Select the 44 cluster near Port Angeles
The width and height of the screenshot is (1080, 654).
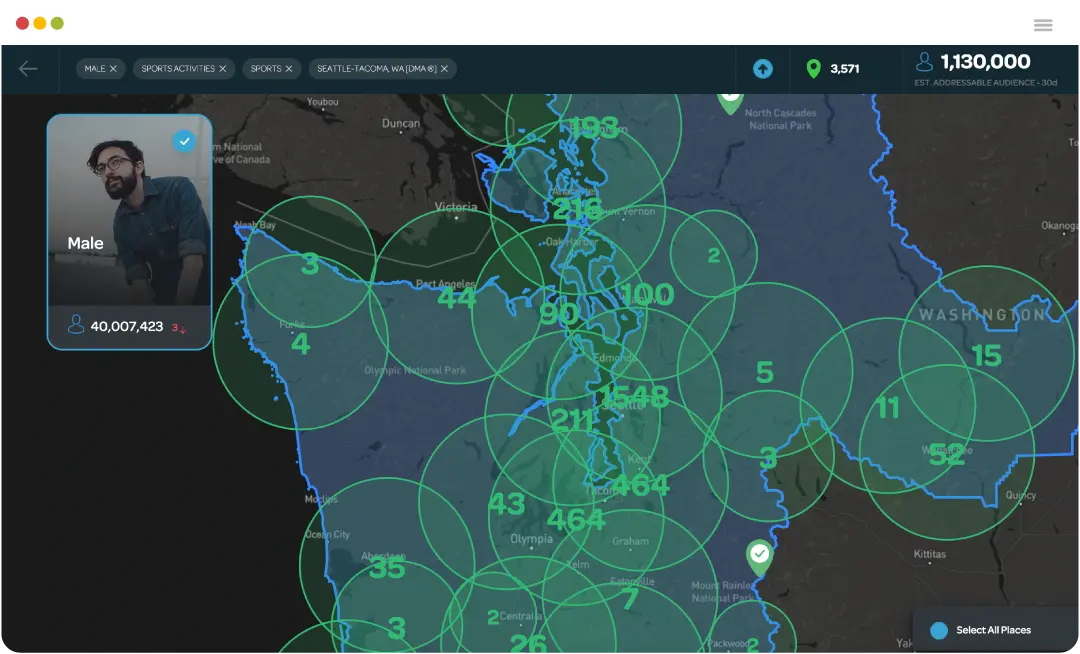click(x=457, y=297)
